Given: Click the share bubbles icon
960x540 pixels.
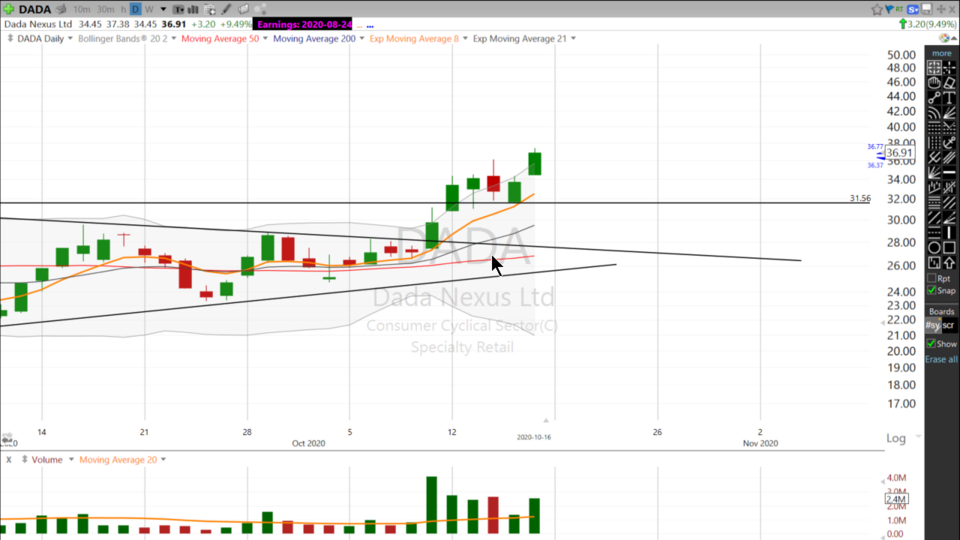Looking at the screenshot, I should click(x=260, y=9).
